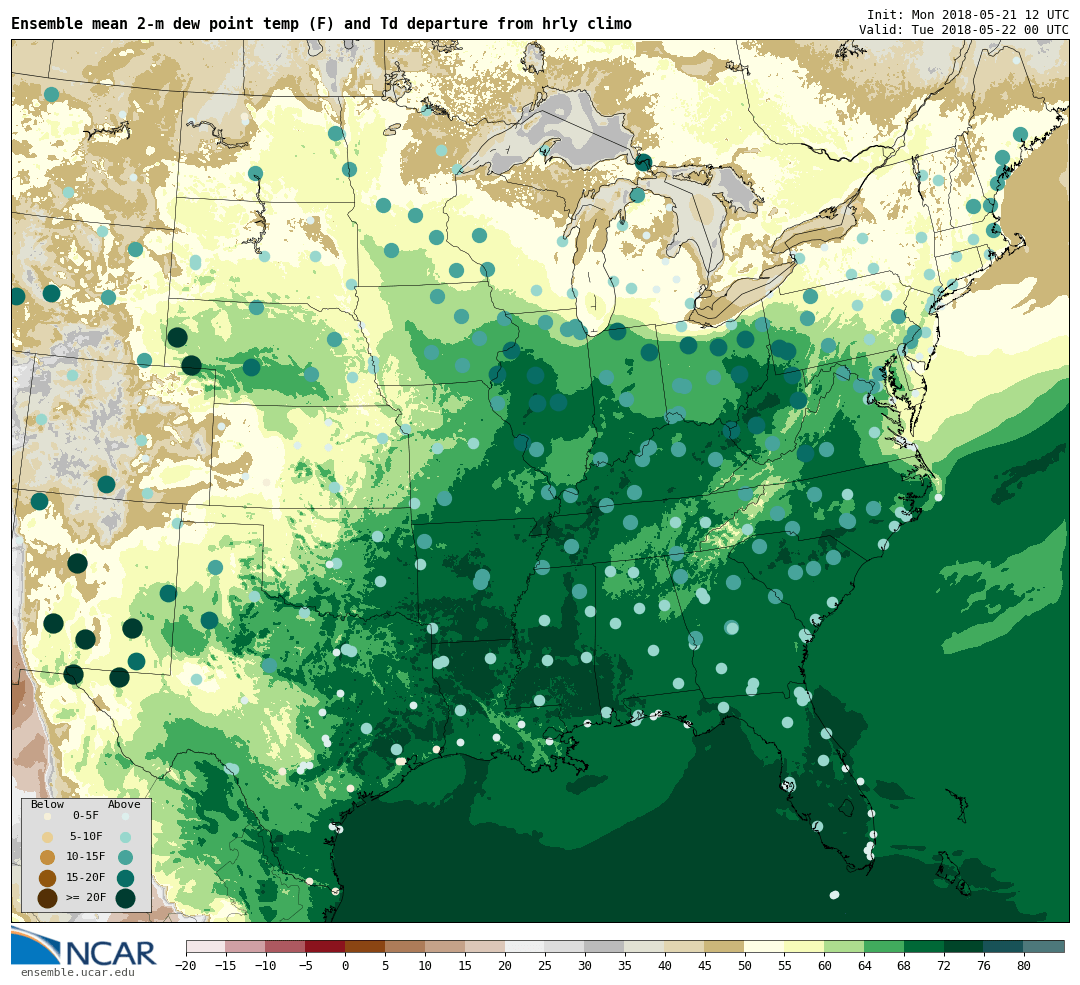This screenshot has height=985, width=1080.
Task: Click the '64' colorbar tick label
Action: (864, 966)
